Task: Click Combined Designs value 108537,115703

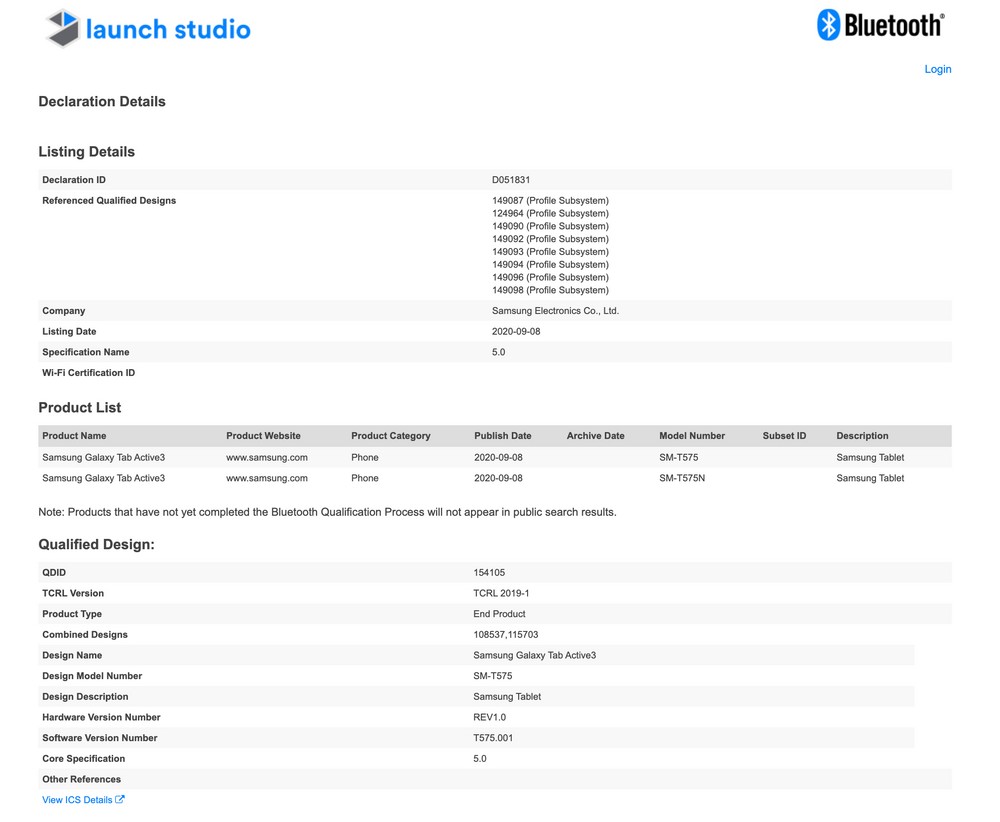Action: [x=506, y=635]
